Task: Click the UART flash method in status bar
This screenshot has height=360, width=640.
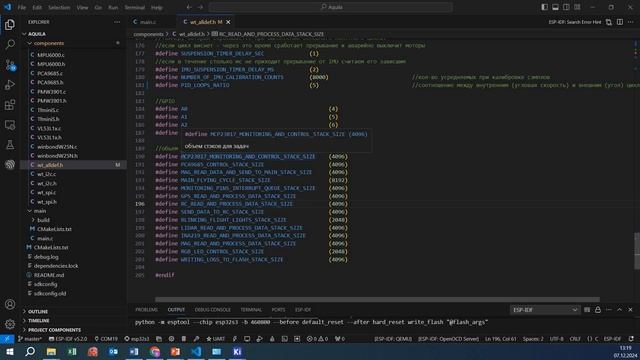Action: click(216, 339)
